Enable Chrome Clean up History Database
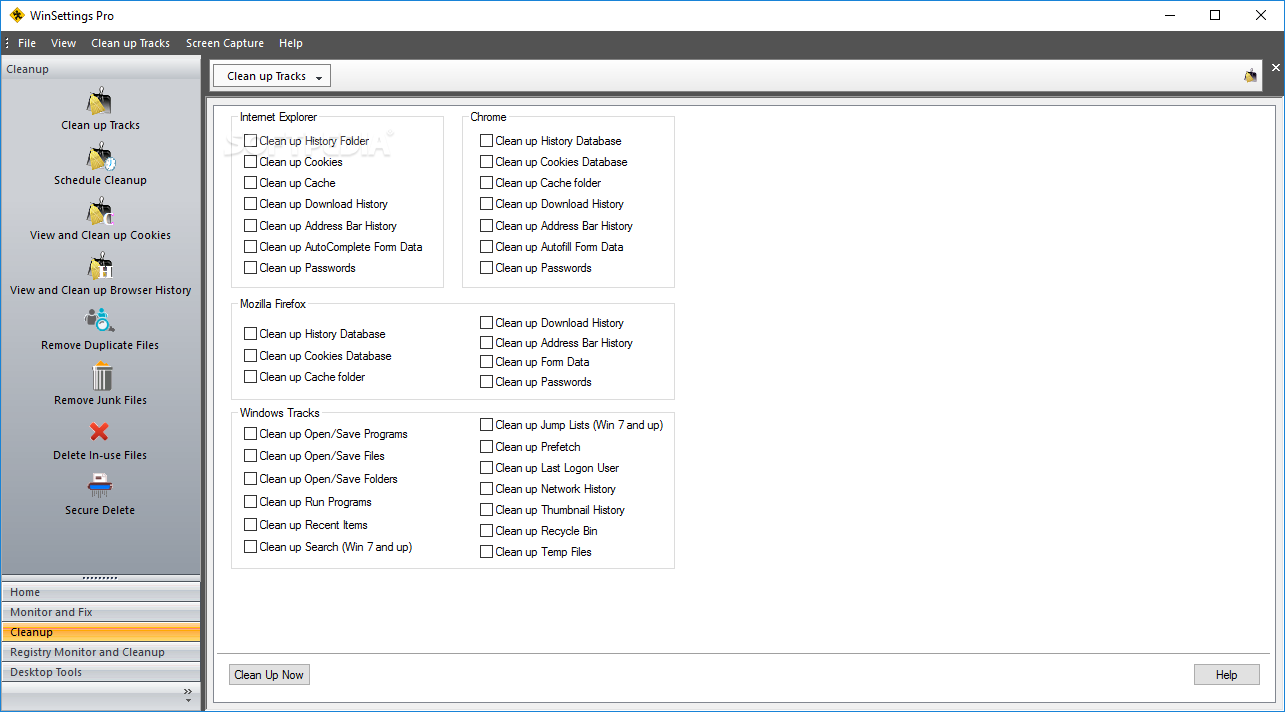1285x712 pixels. tap(486, 141)
